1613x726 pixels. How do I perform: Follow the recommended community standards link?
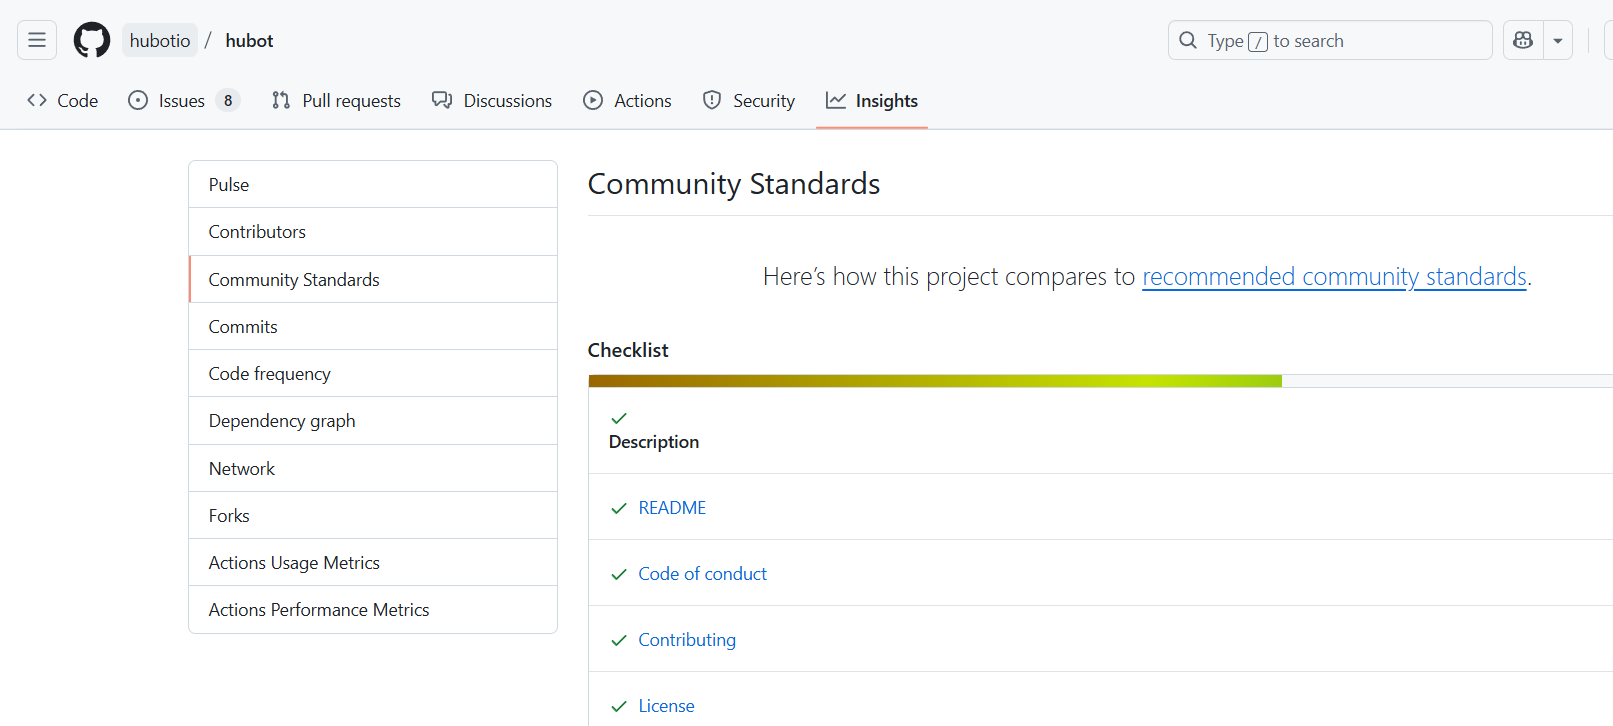tap(1334, 276)
